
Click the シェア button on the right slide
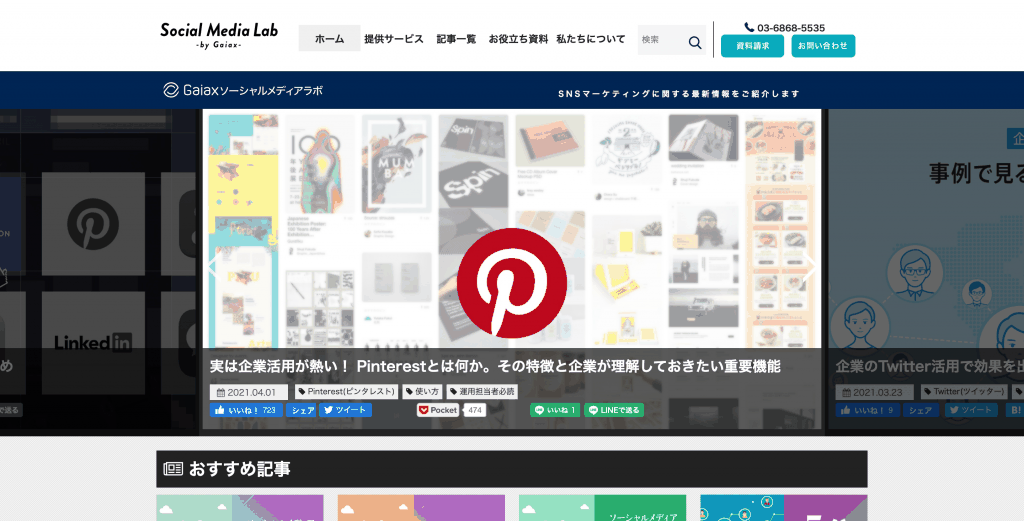[921, 410]
